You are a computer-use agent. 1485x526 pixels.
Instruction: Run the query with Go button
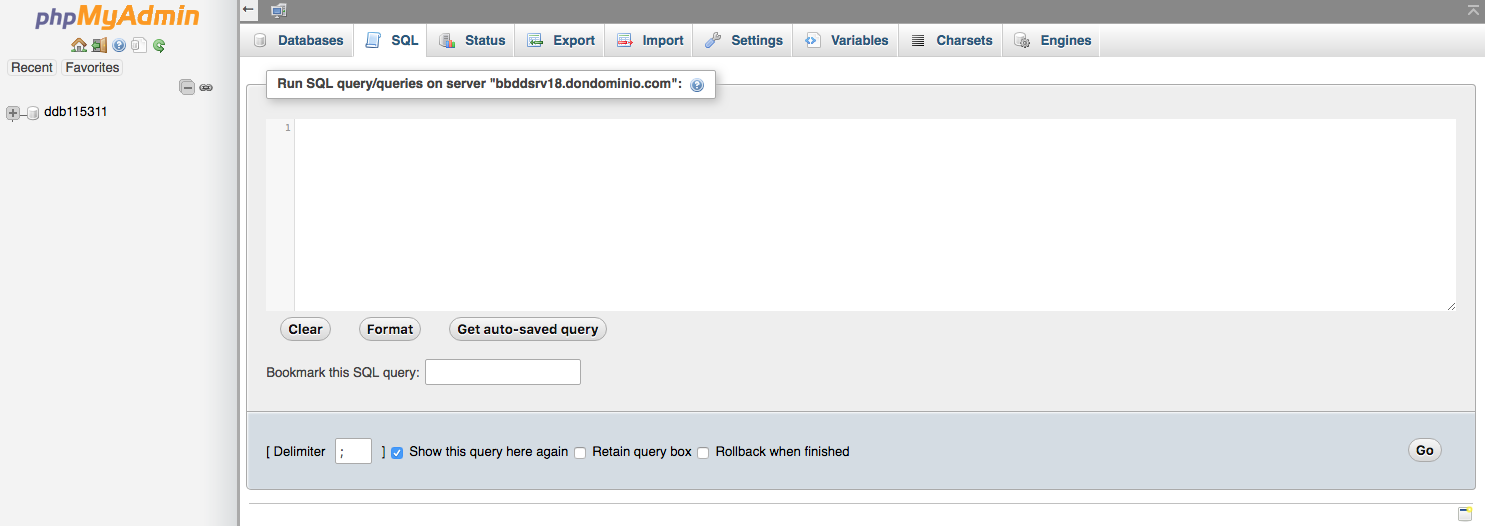(1425, 450)
